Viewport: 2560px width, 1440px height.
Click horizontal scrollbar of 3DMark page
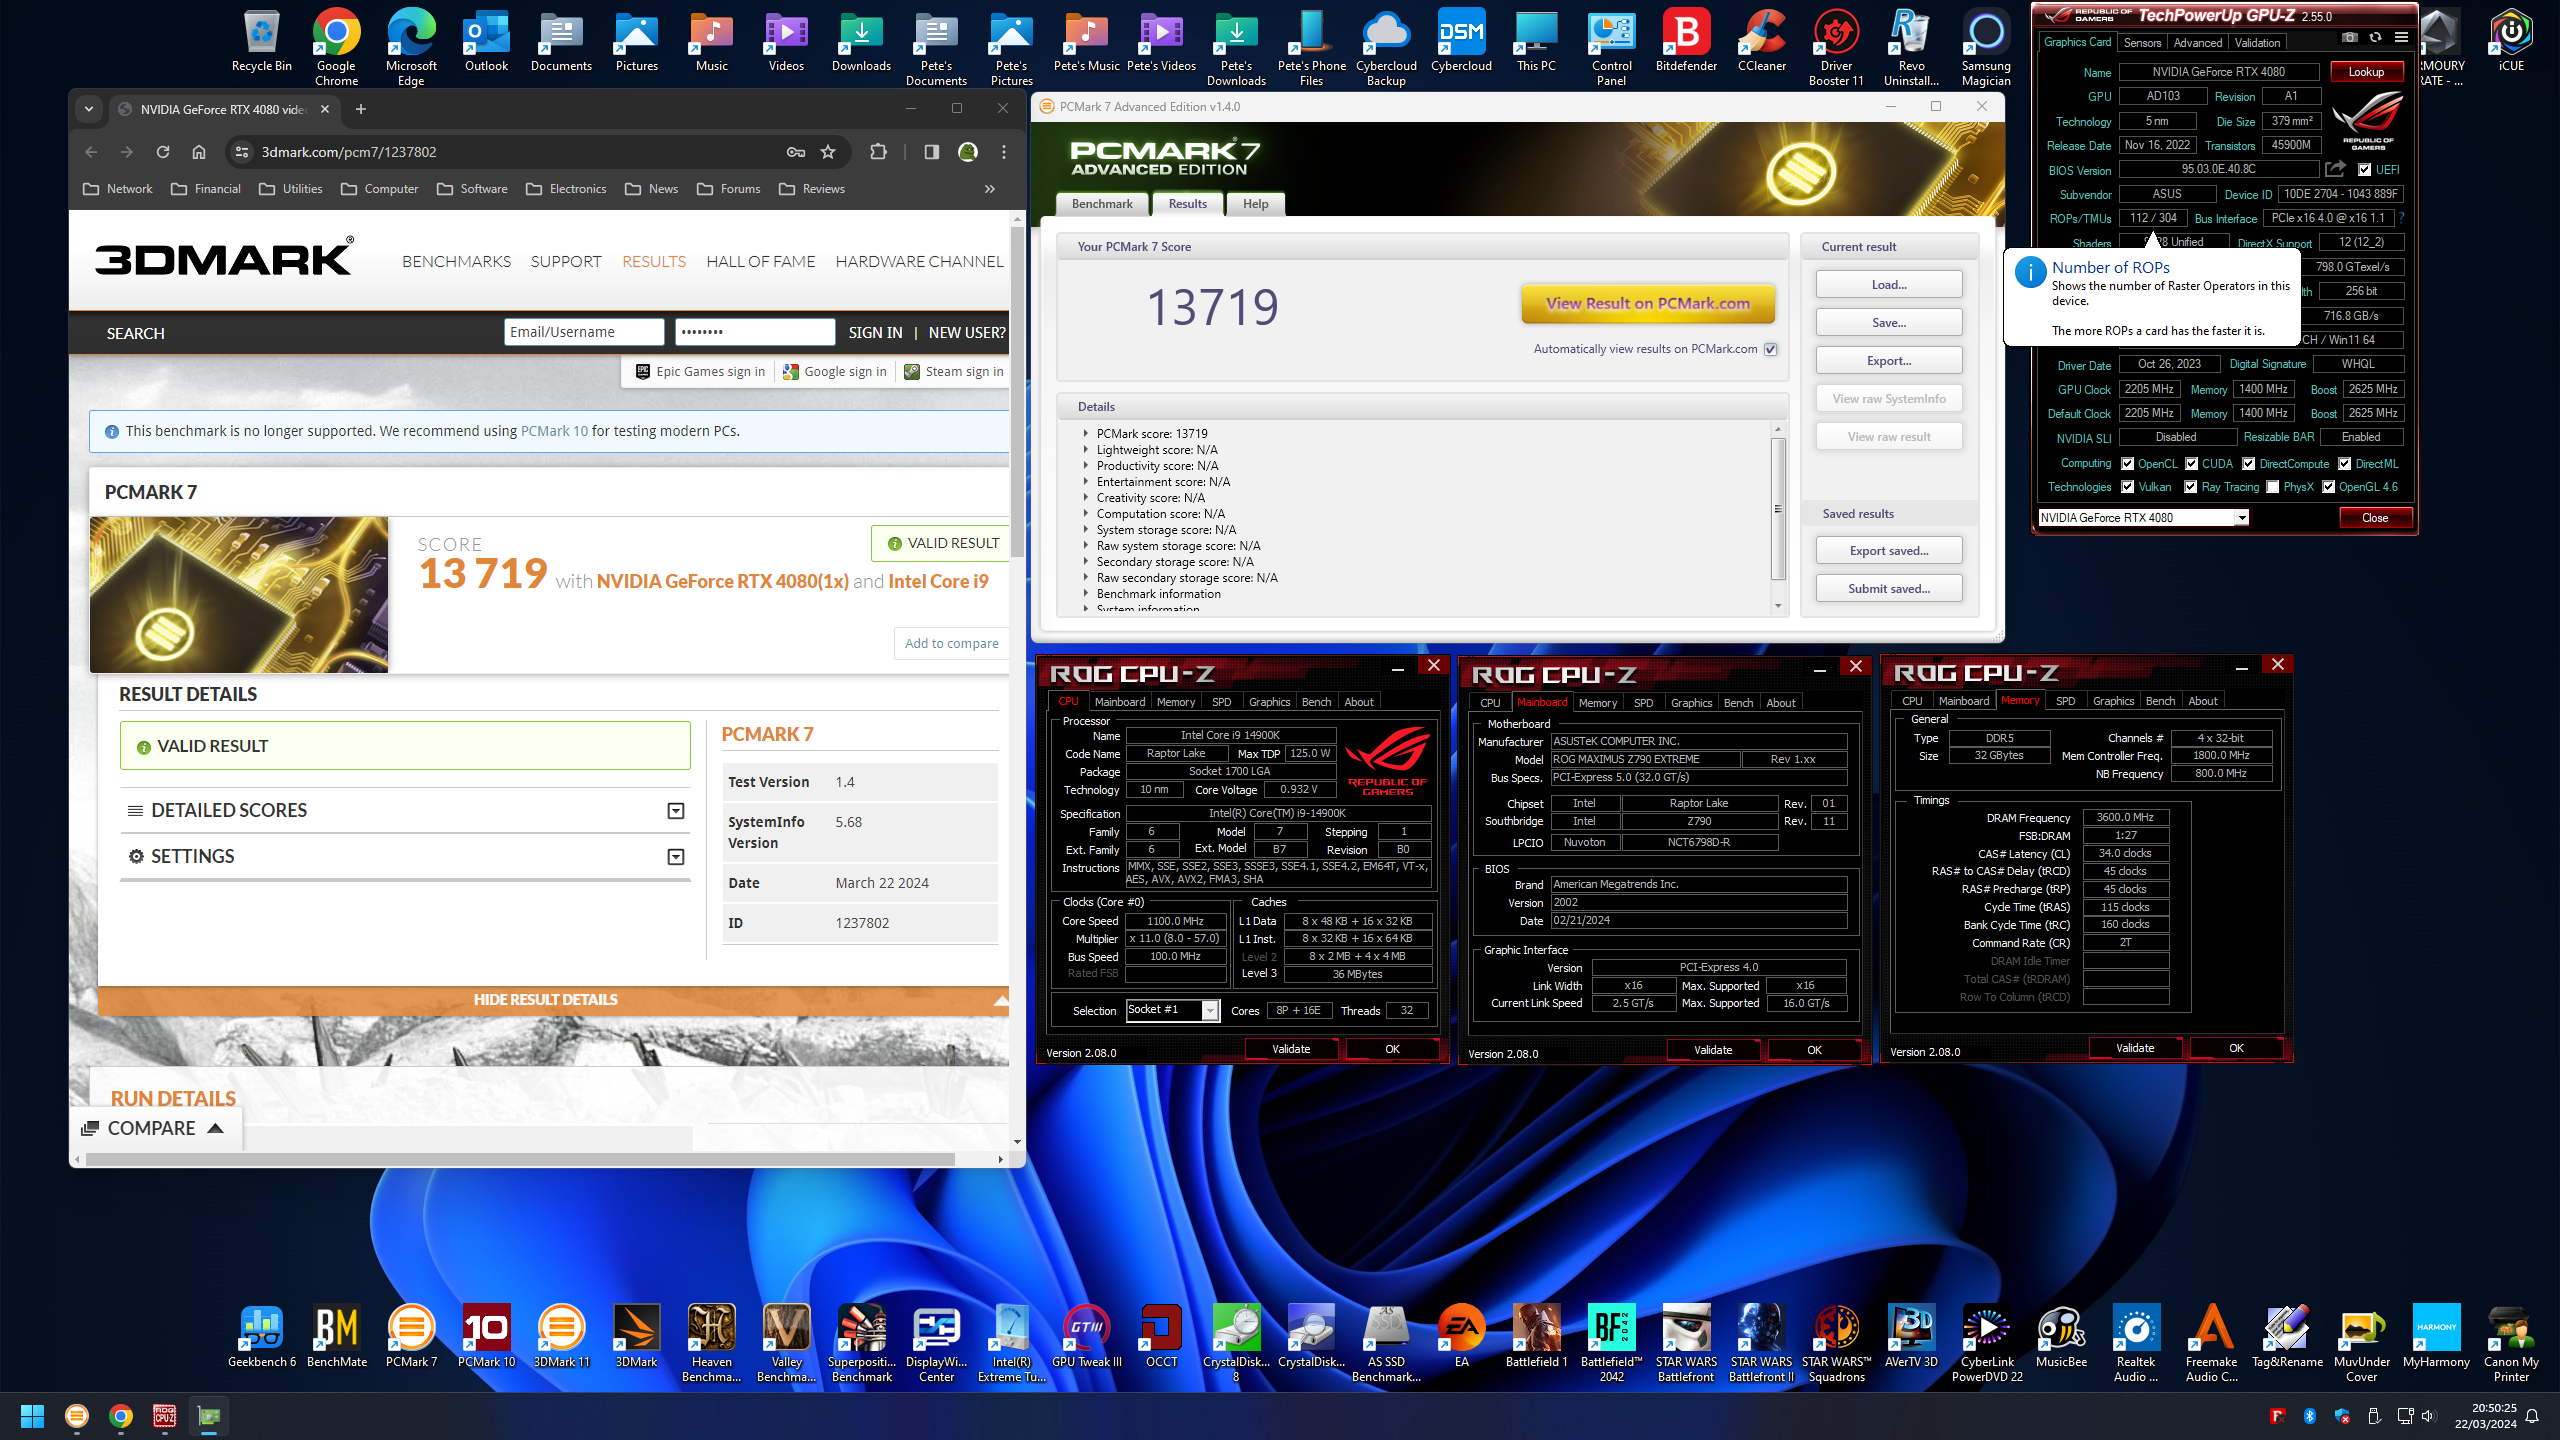520,1159
